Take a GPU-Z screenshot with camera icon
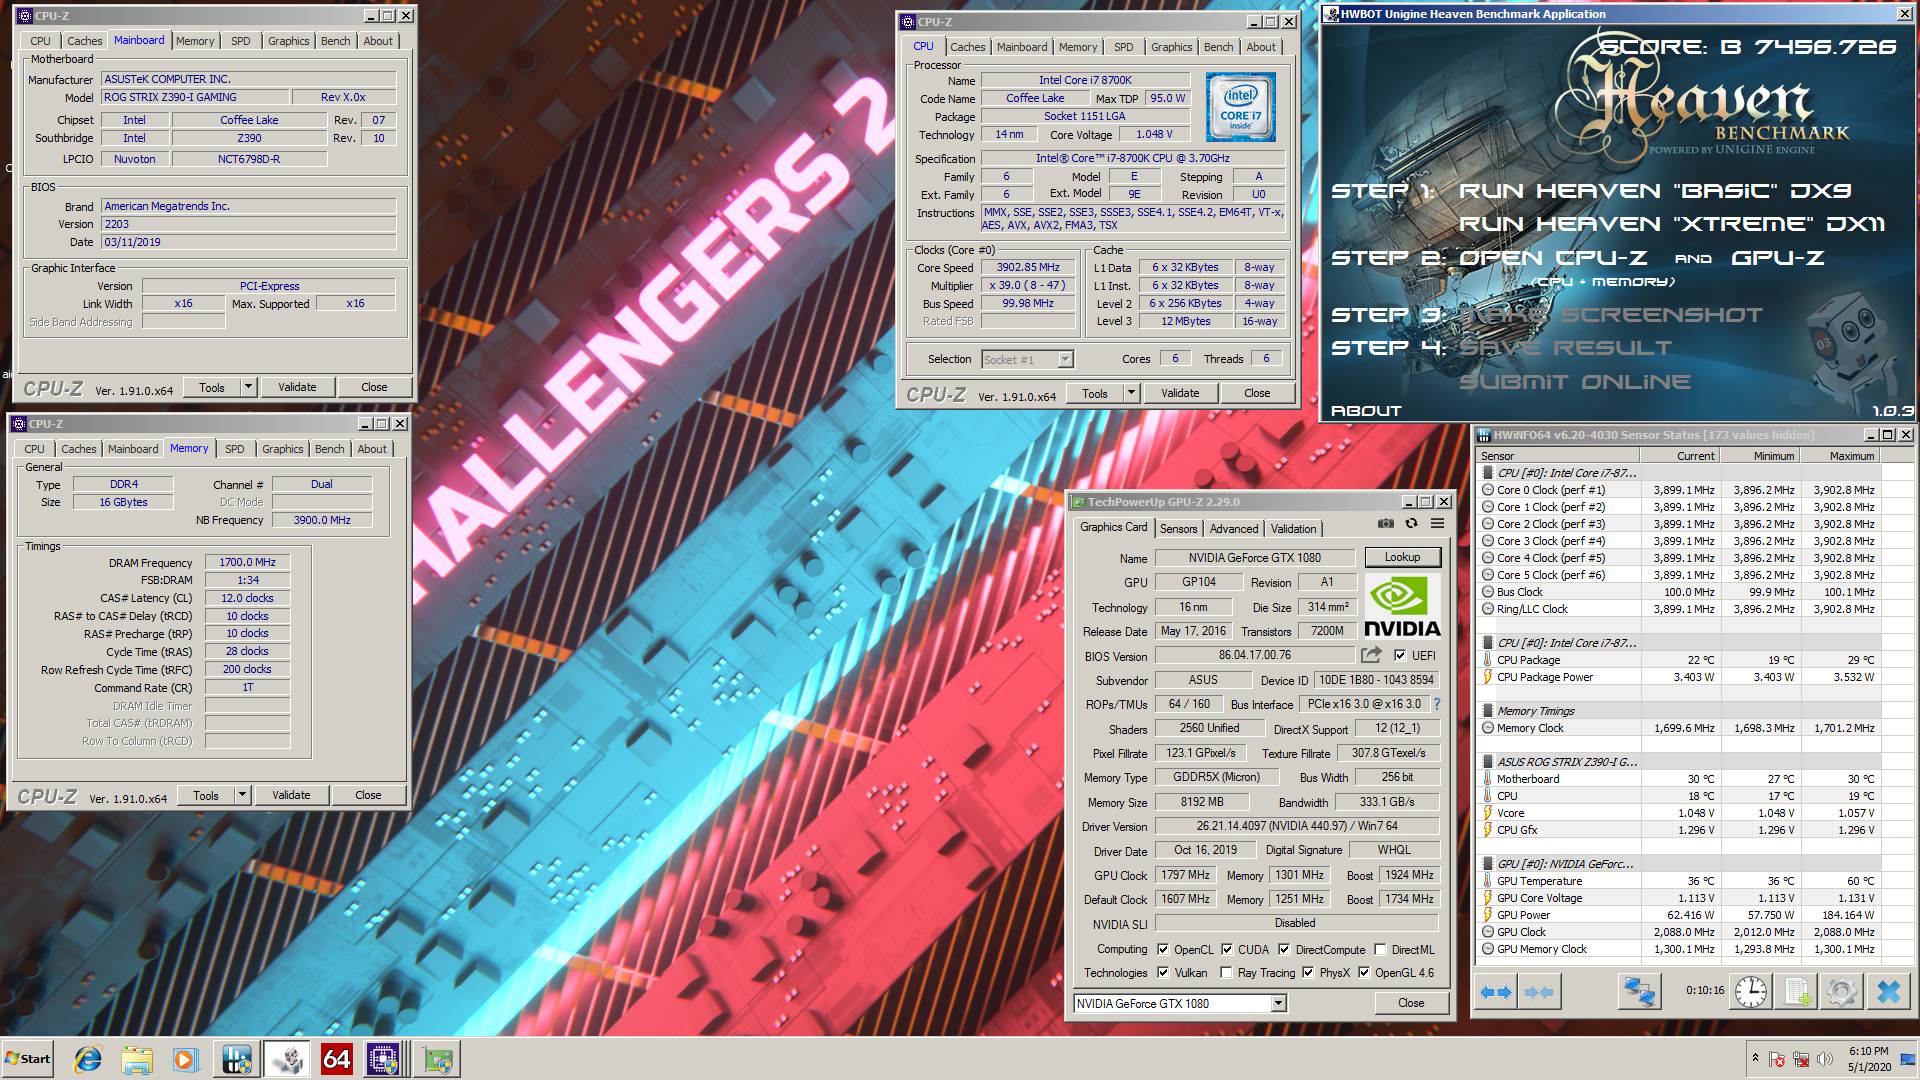 pyautogui.click(x=1385, y=523)
